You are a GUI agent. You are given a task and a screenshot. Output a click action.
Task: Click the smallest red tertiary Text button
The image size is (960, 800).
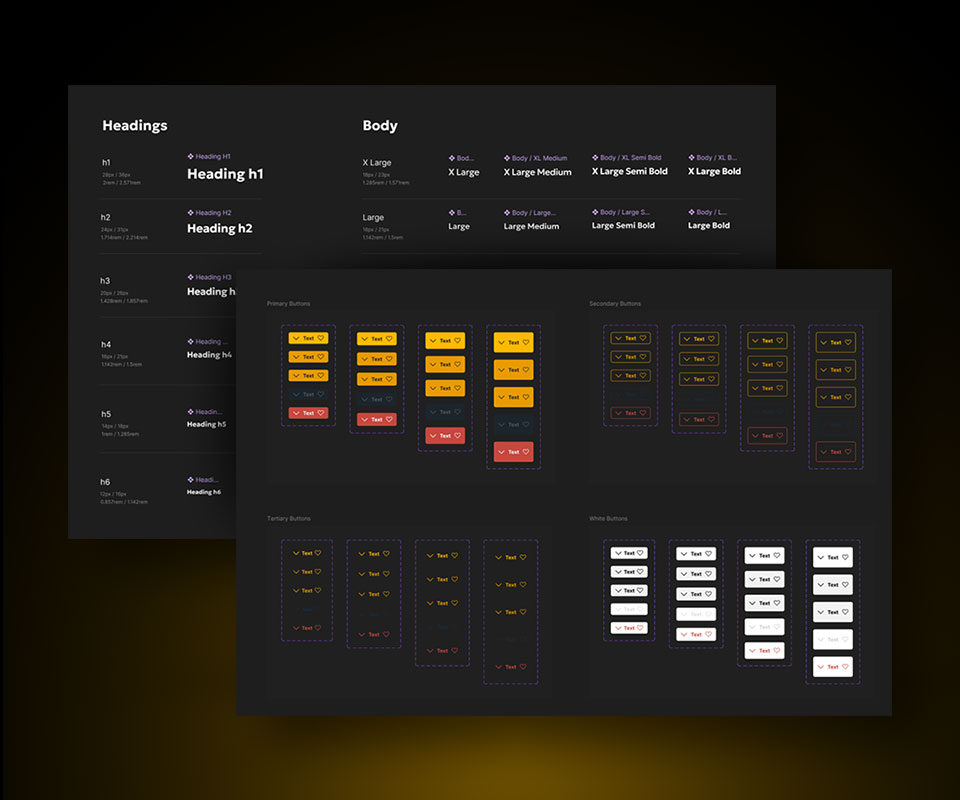307,628
